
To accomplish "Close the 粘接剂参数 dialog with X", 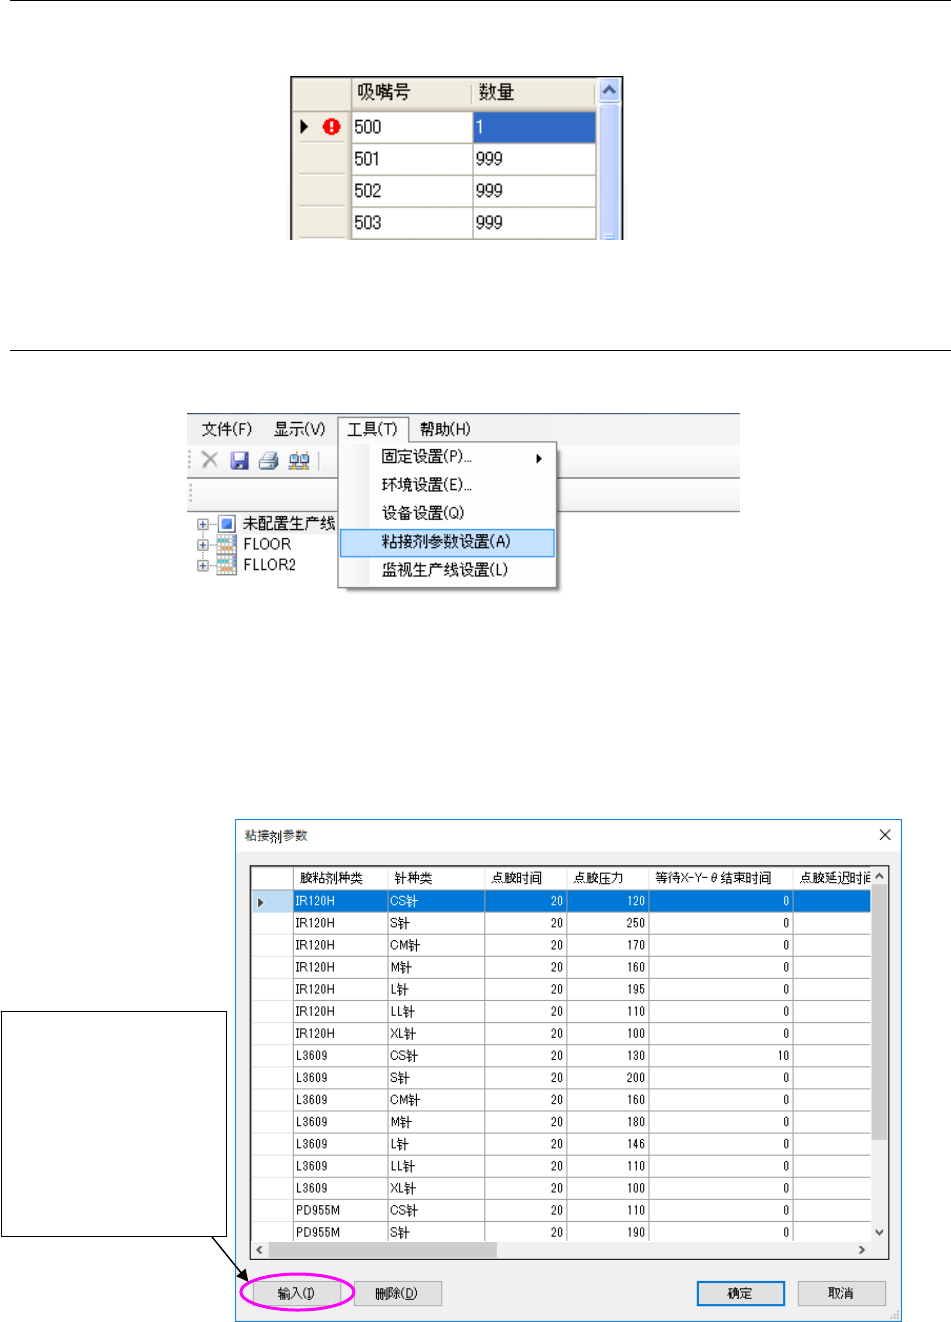I will coord(884,835).
